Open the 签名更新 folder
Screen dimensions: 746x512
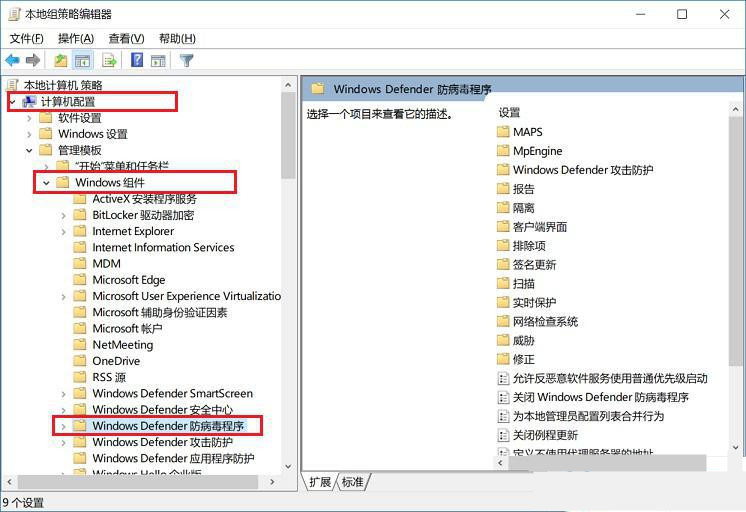[527, 265]
